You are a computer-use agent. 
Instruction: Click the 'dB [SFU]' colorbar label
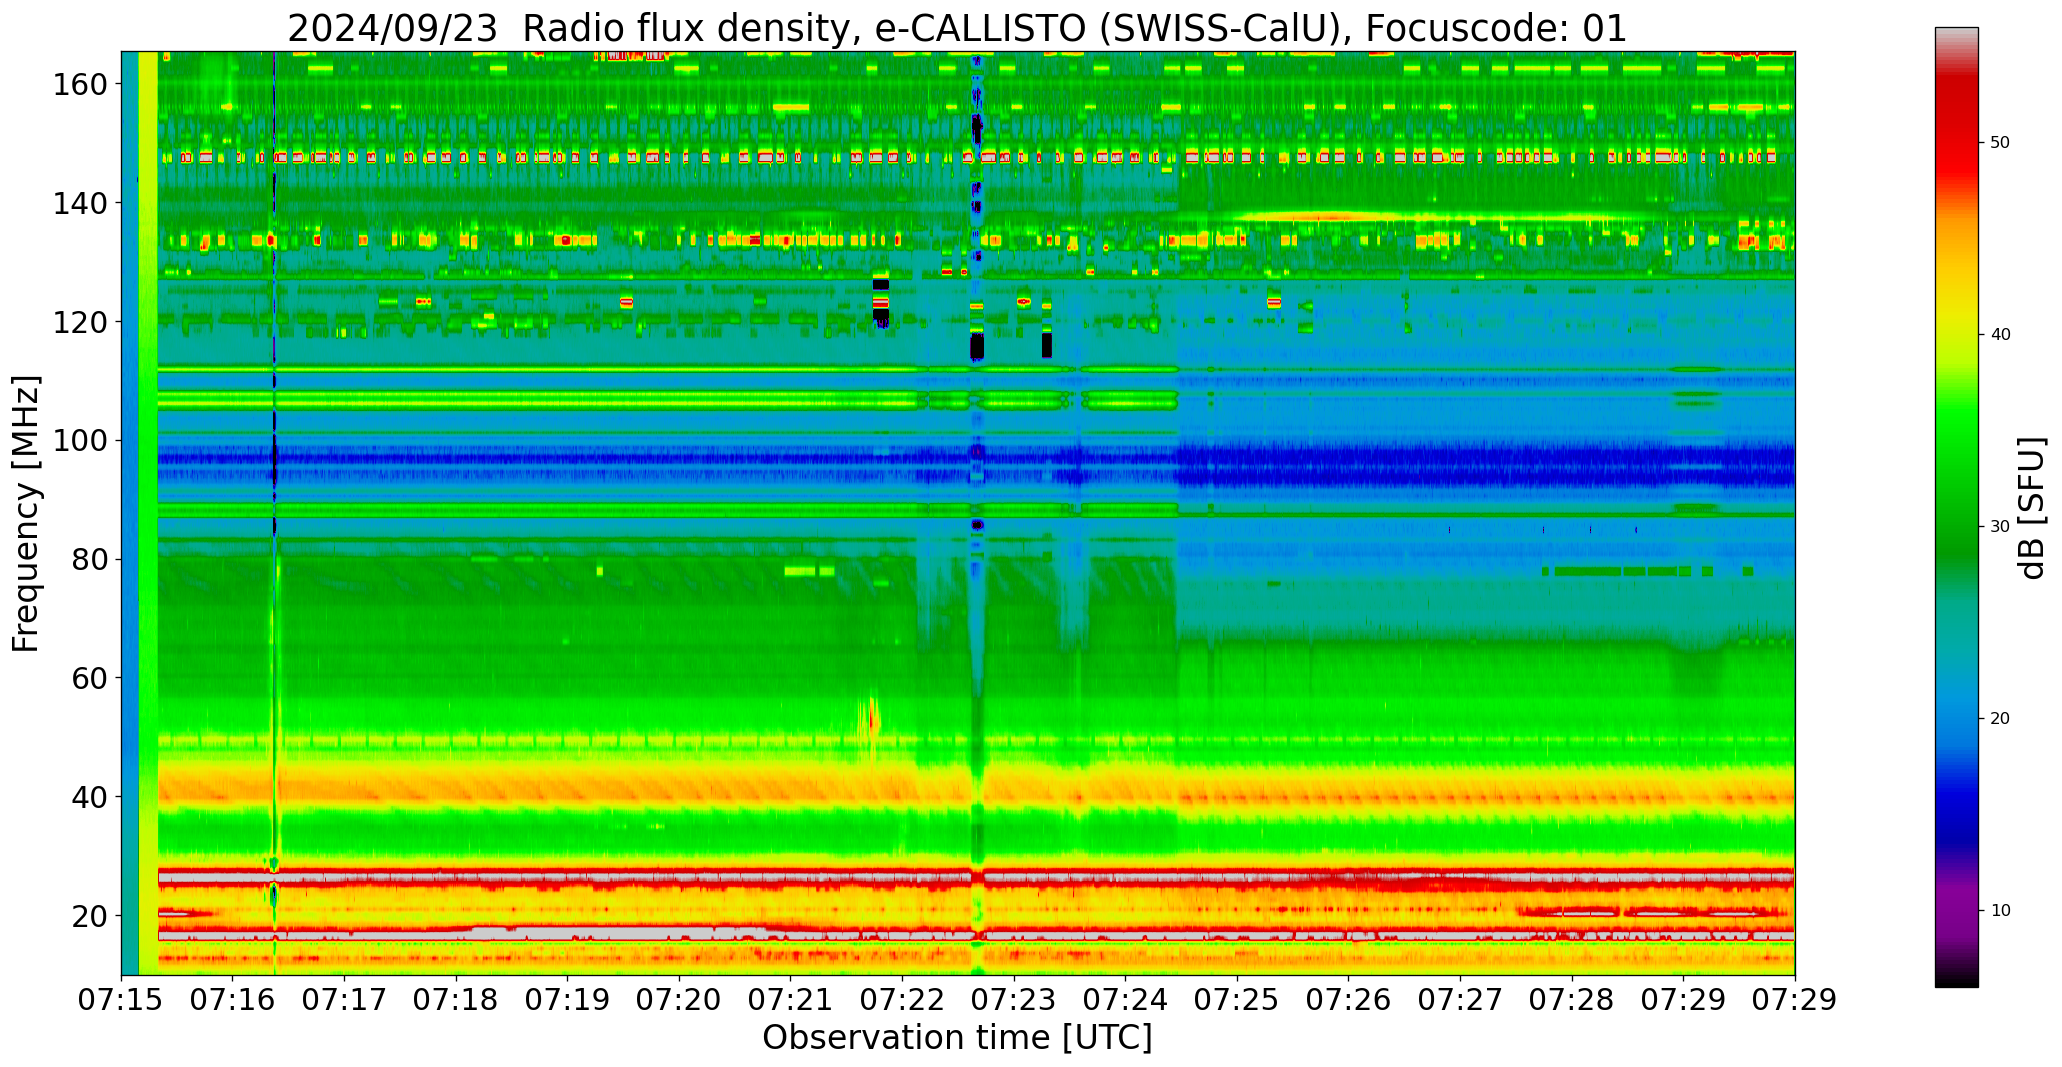point(2031,508)
